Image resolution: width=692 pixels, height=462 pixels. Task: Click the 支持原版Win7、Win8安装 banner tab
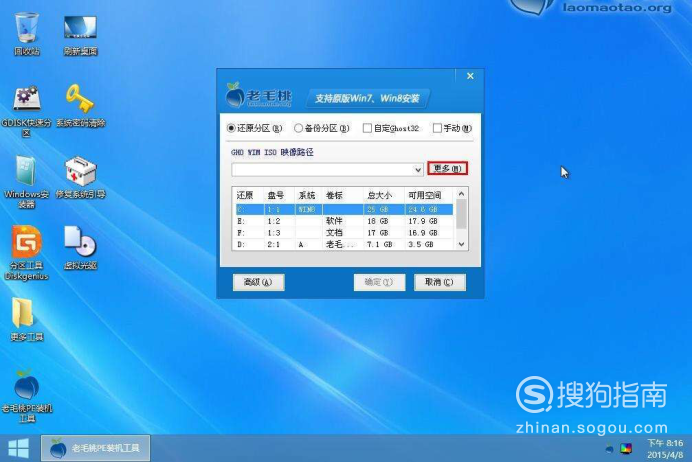367,98
